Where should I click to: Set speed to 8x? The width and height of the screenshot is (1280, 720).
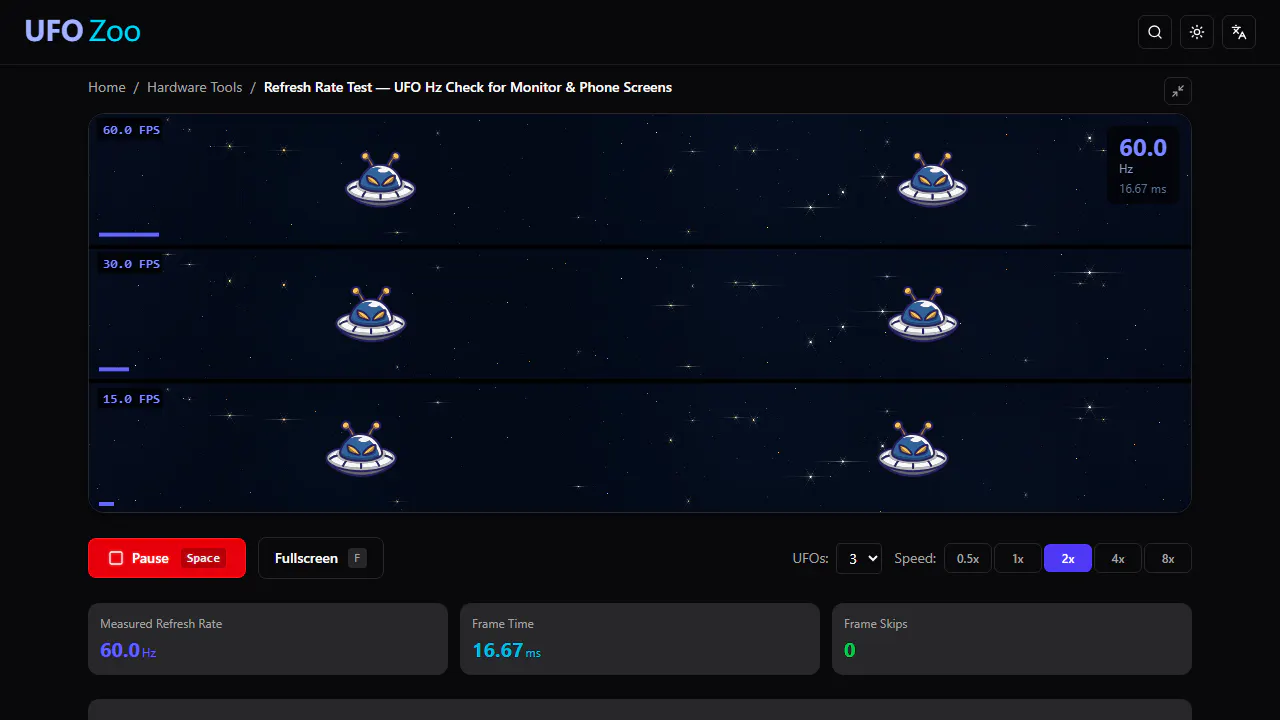1168,558
